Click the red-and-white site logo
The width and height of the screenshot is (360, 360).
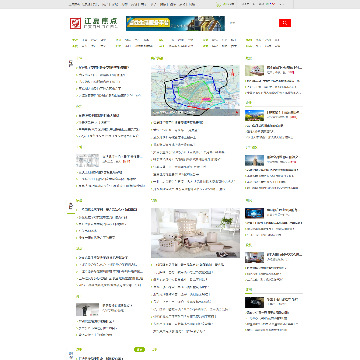(75, 23)
